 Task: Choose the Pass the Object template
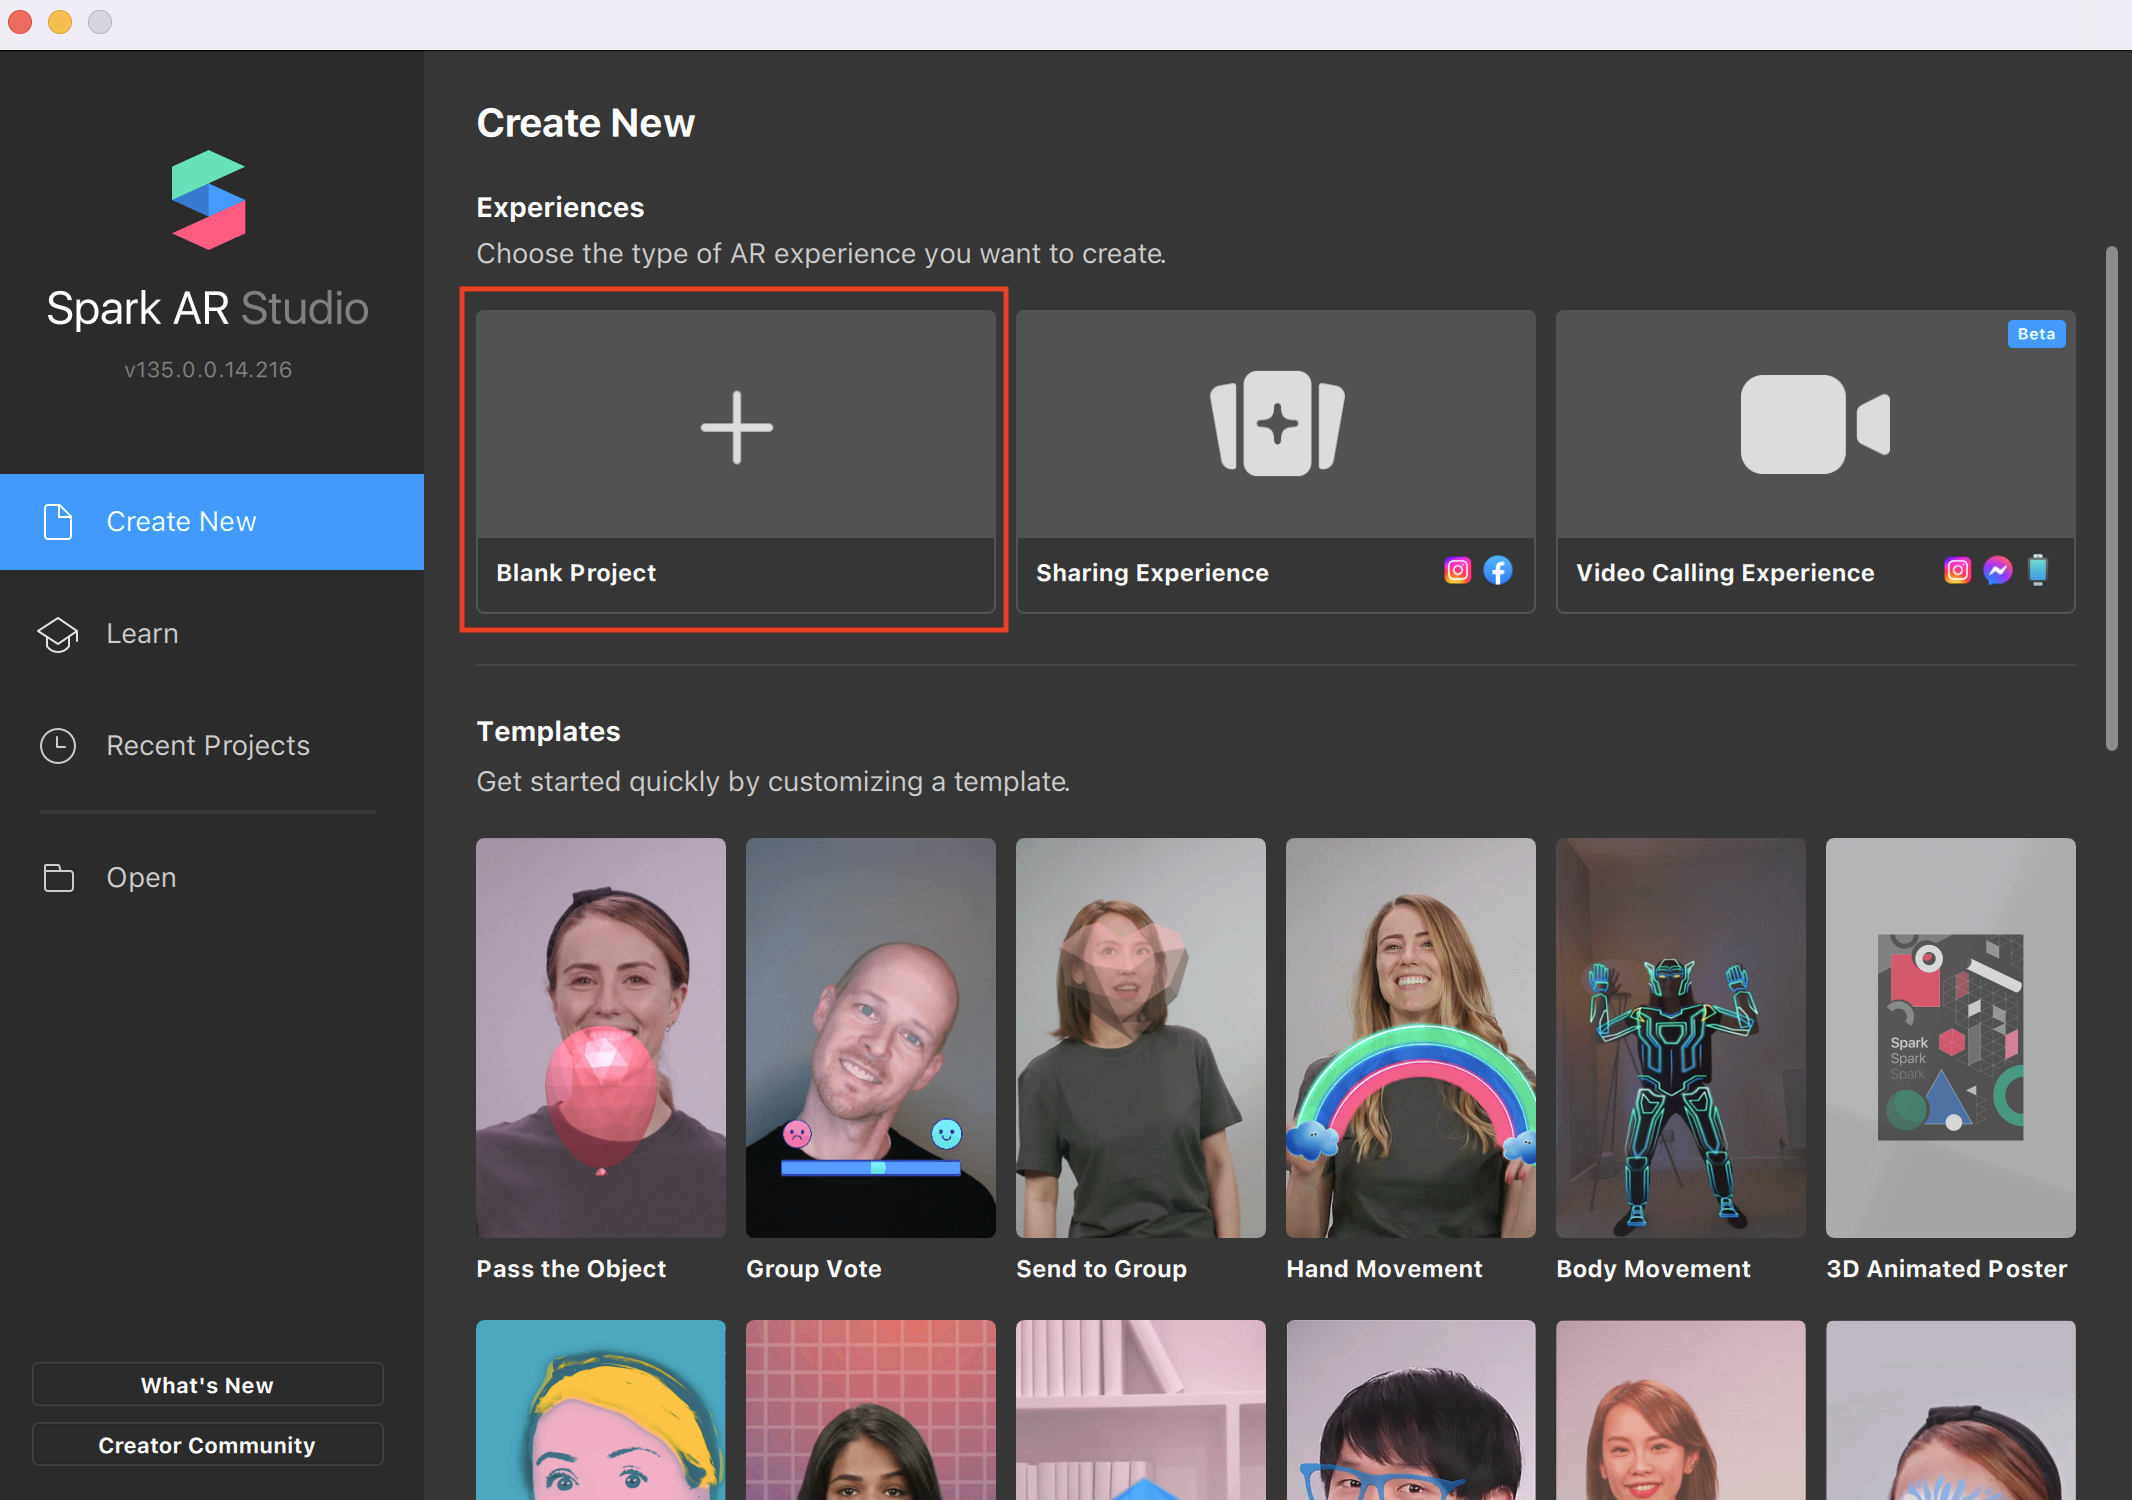(601, 1038)
